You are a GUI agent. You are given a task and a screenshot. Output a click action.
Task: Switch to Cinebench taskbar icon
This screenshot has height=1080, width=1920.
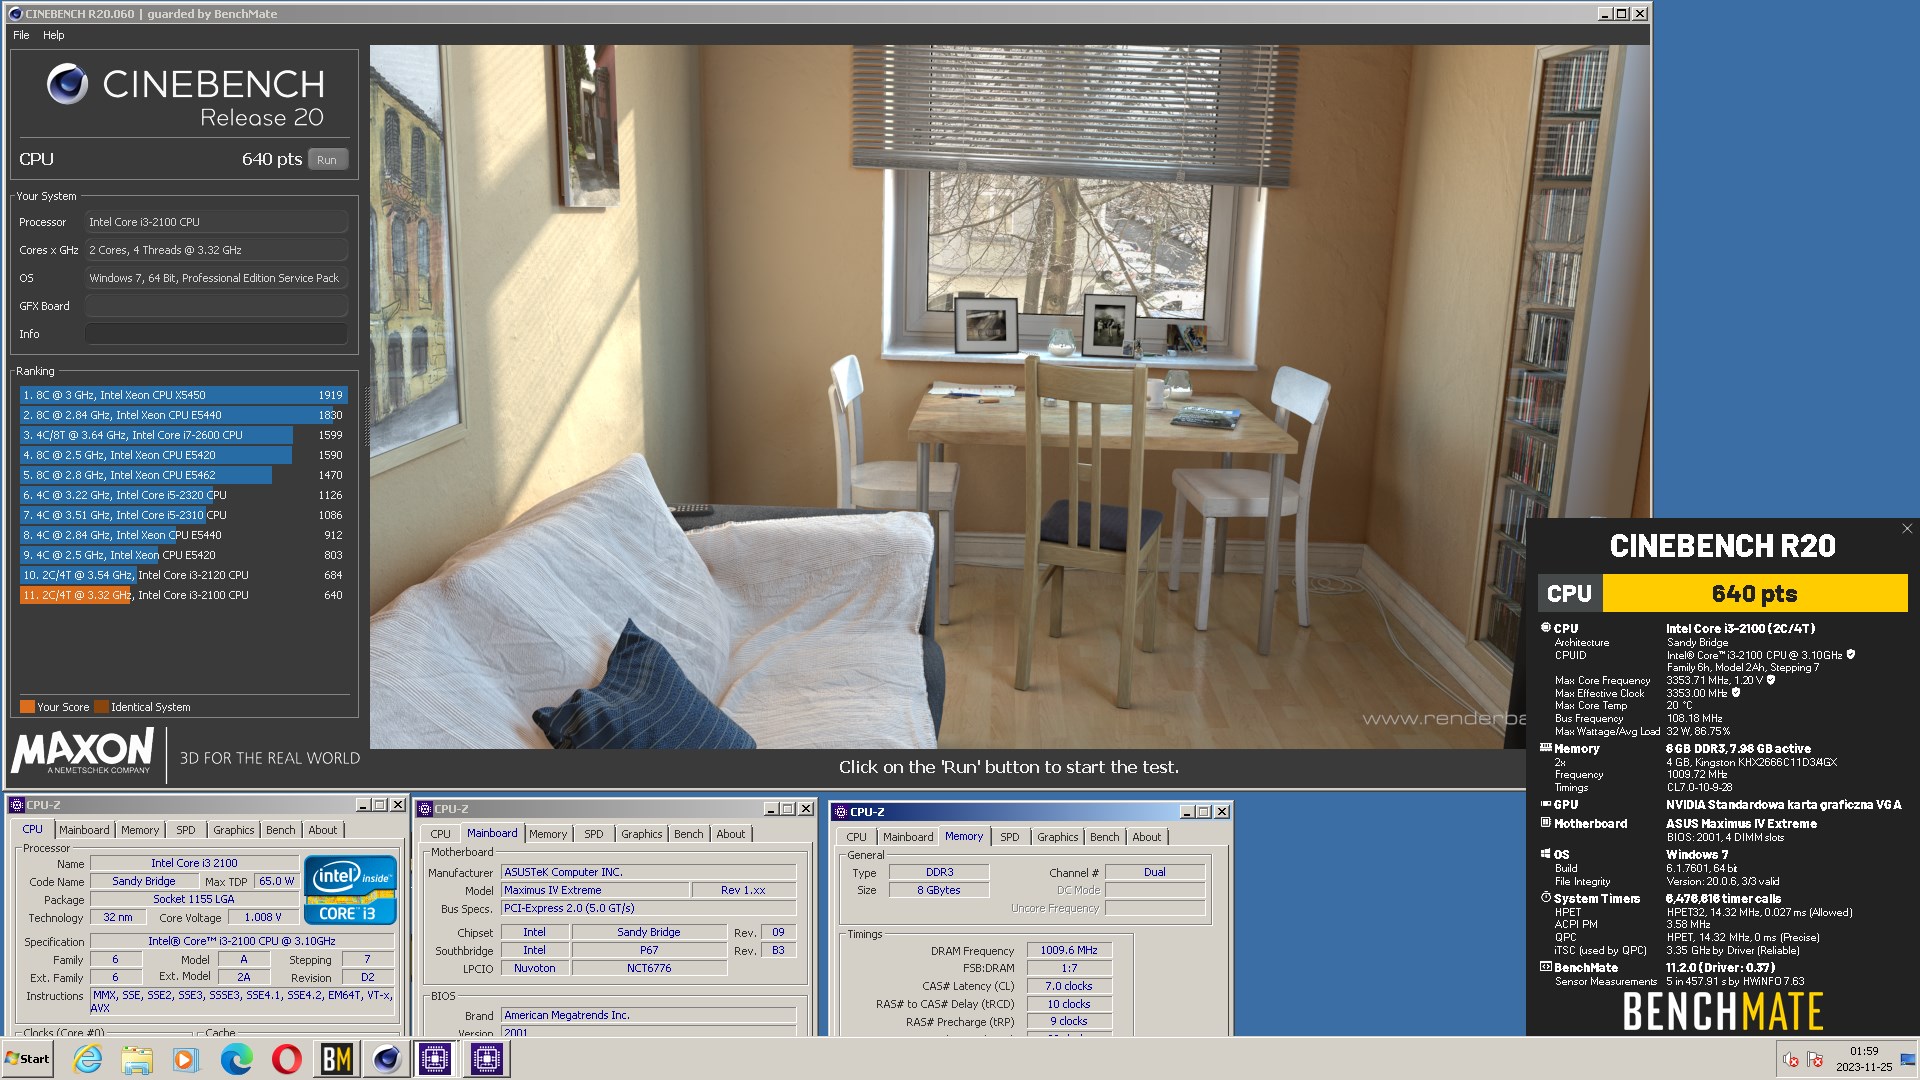point(386,1059)
